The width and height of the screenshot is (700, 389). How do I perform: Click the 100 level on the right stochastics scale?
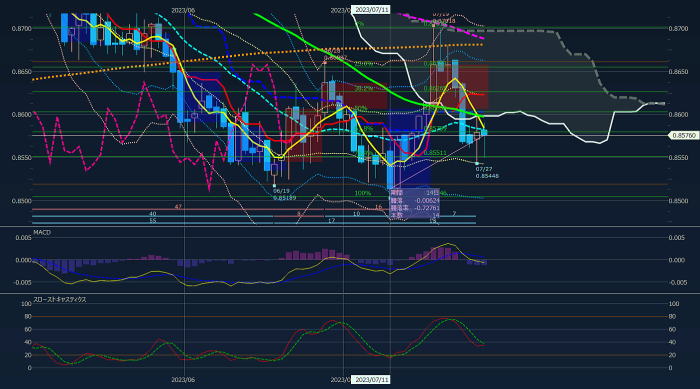point(673,304)
